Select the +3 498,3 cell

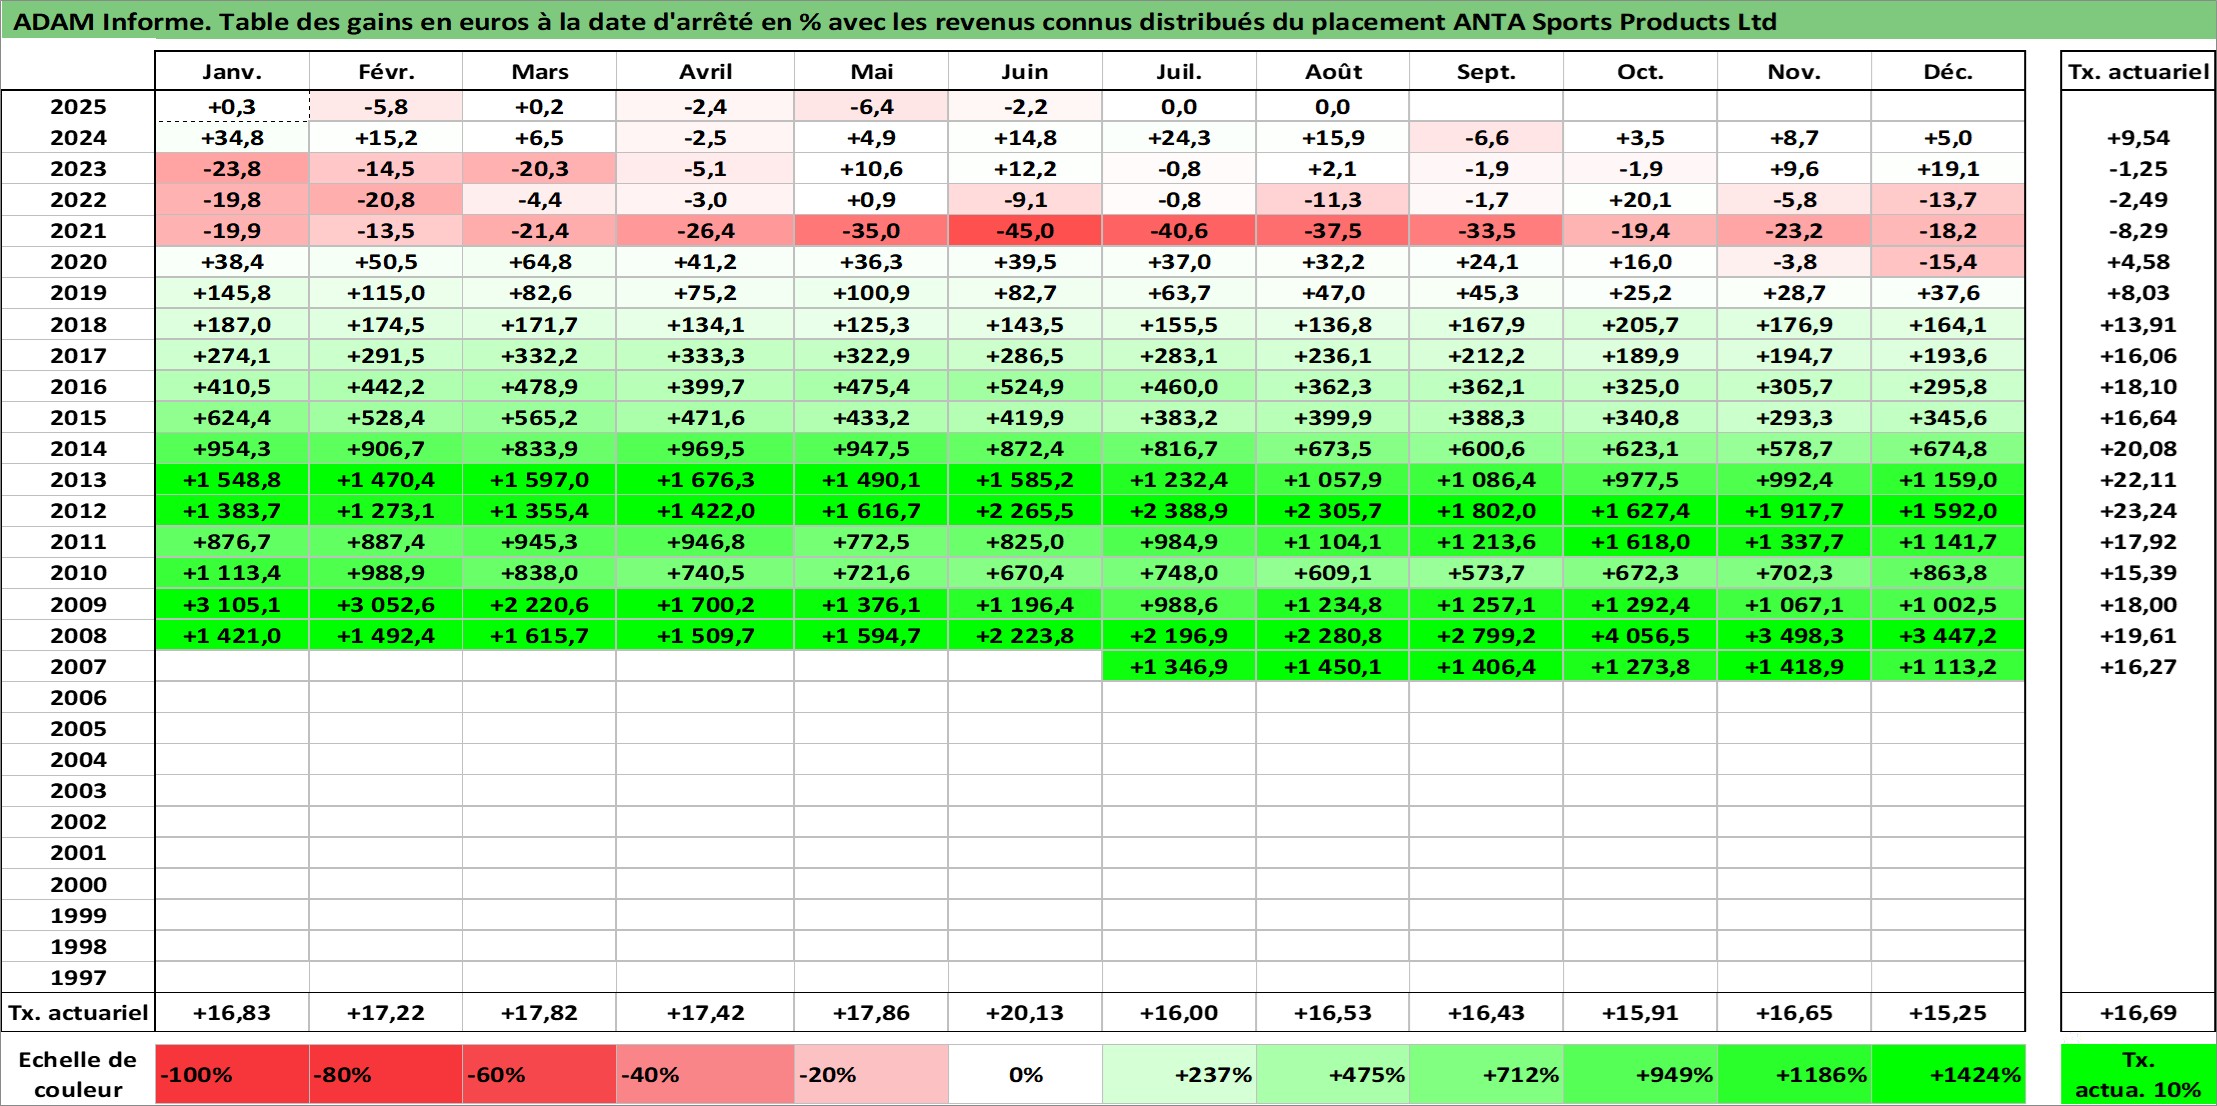point(1794,635)
